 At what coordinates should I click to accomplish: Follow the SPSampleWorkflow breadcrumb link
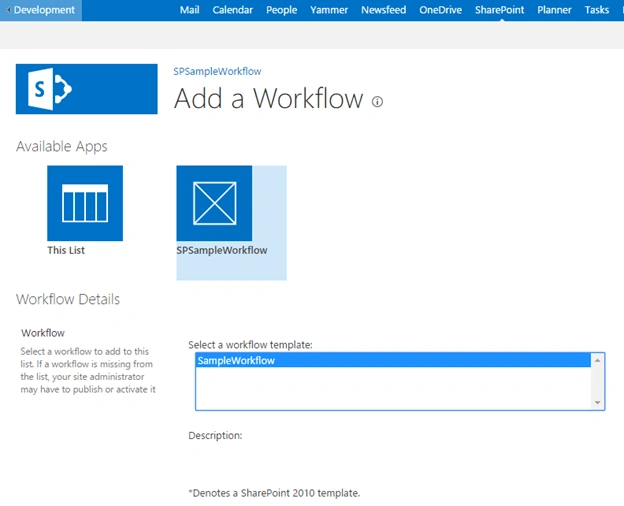click(217, 71)
